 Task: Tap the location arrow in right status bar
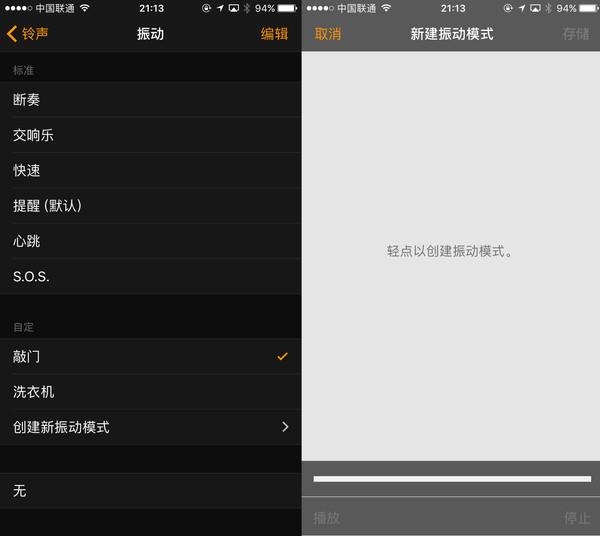tap(522, 8)
